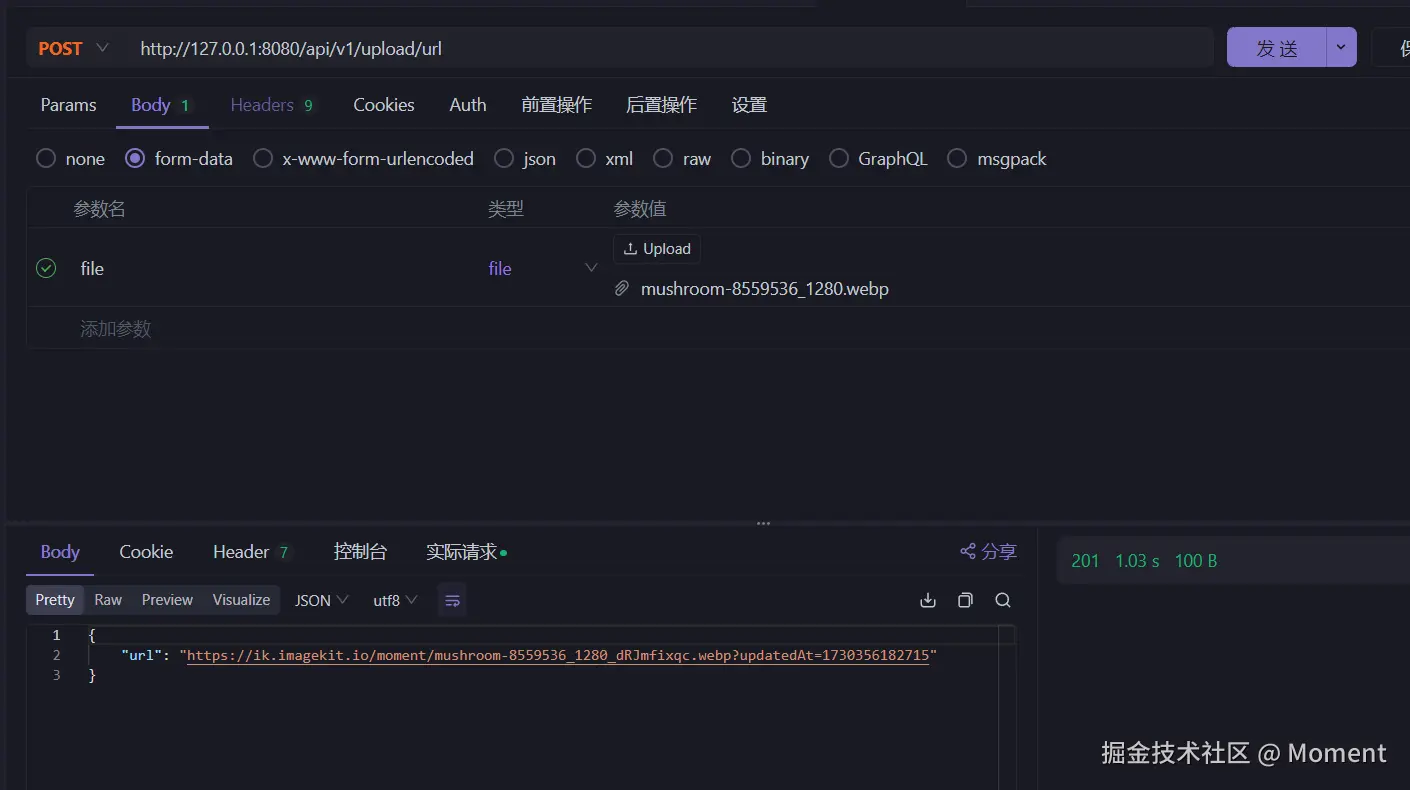Viewport: 1410px width, 790px height.
Task: Select the Preview view mode
Action: 167,600
